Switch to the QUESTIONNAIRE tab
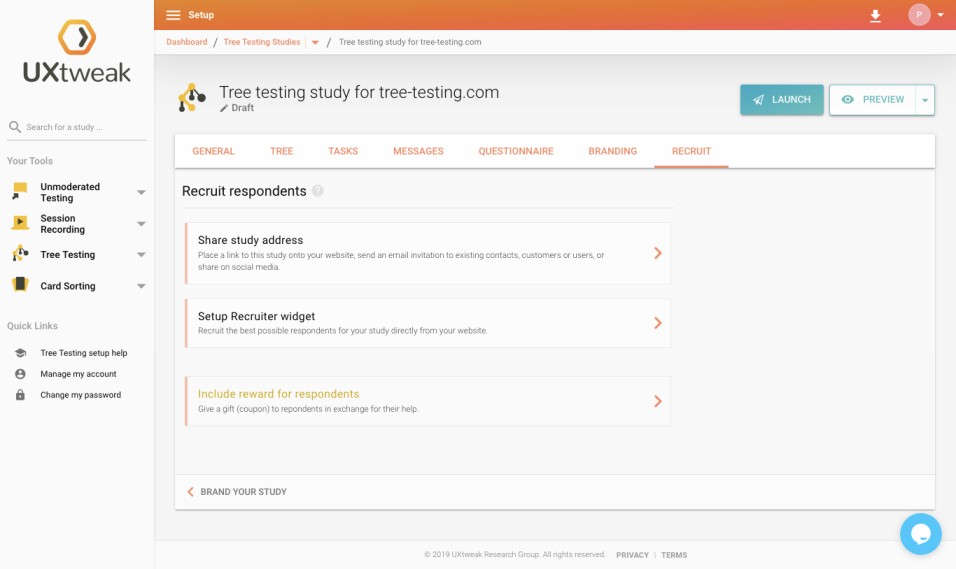The width and height of the screenshot is (956, 569). (516, 151)
